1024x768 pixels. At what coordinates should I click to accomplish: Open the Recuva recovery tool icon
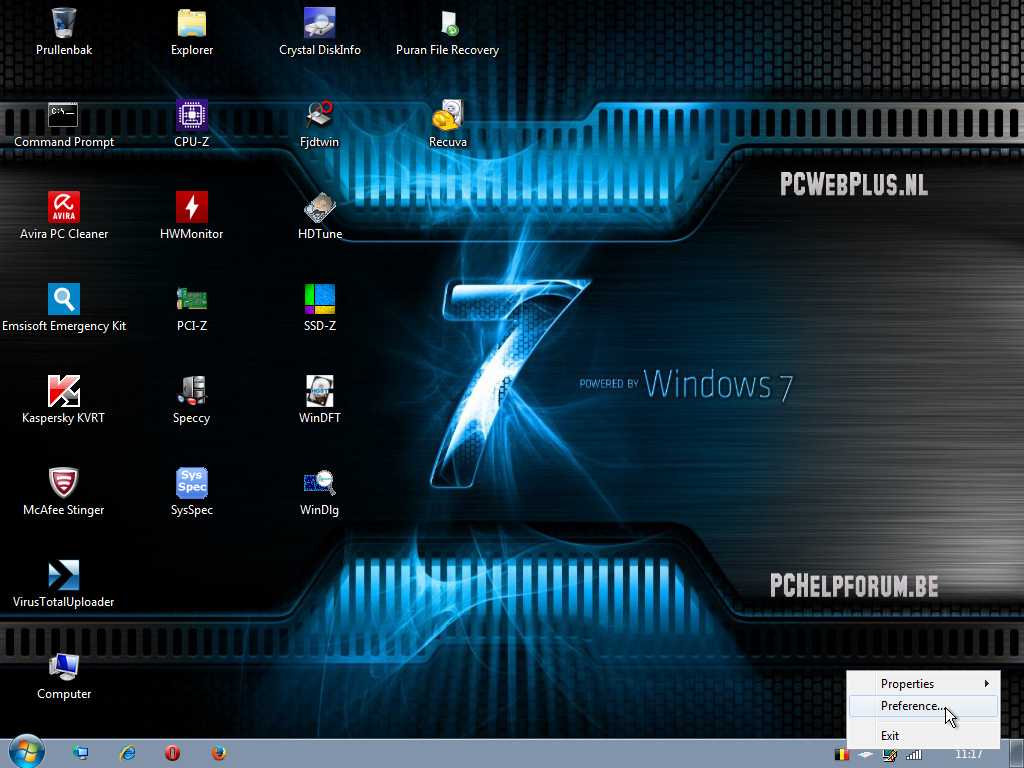[x=447, y=115]
